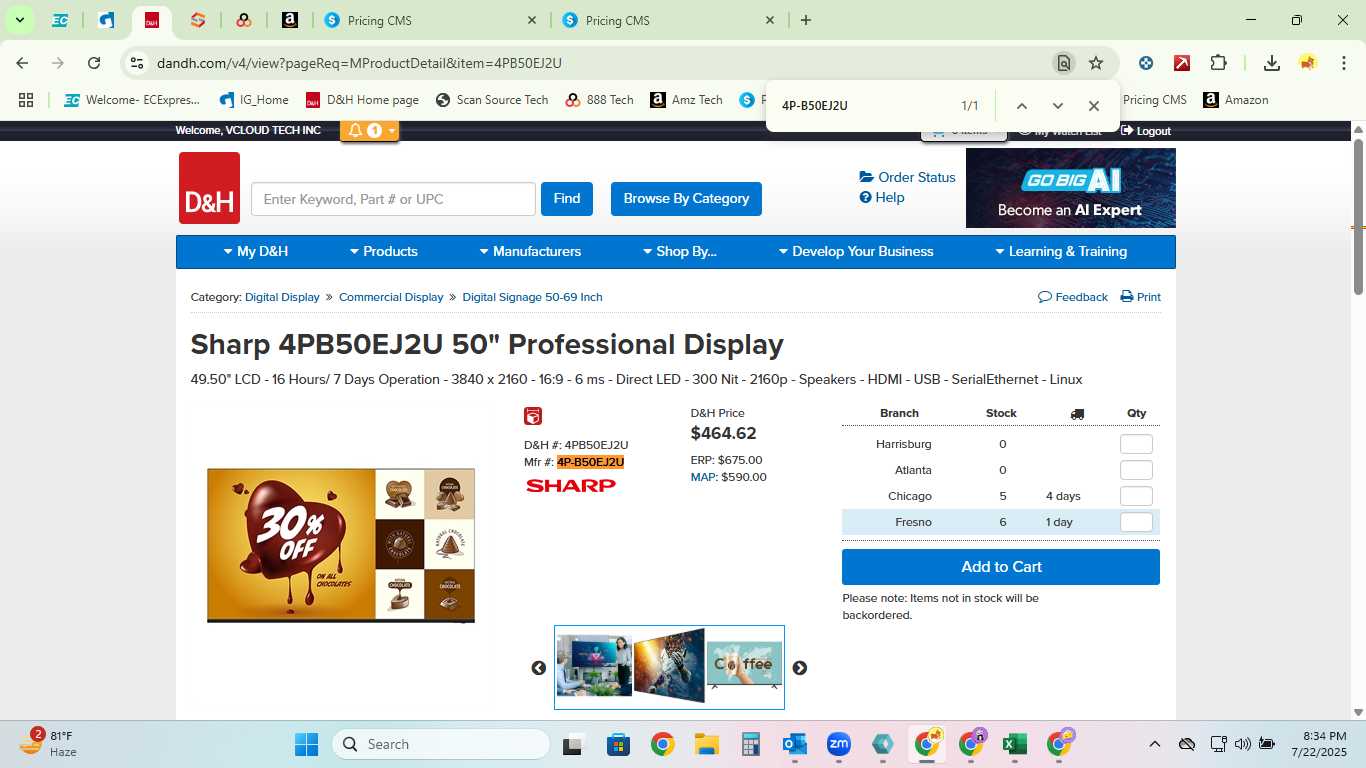Open Scan Source Tech bookmark
Screen dimensions: 1366x768
(x=492, y=100)
